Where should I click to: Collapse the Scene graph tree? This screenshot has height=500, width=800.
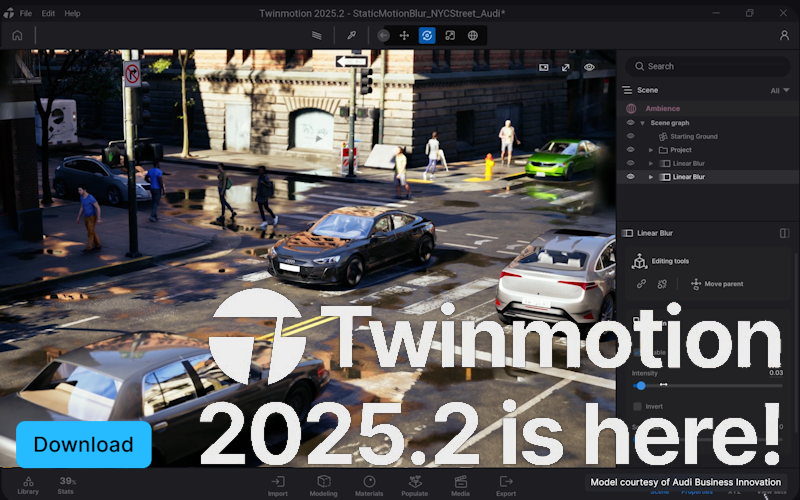pos(642,123)
